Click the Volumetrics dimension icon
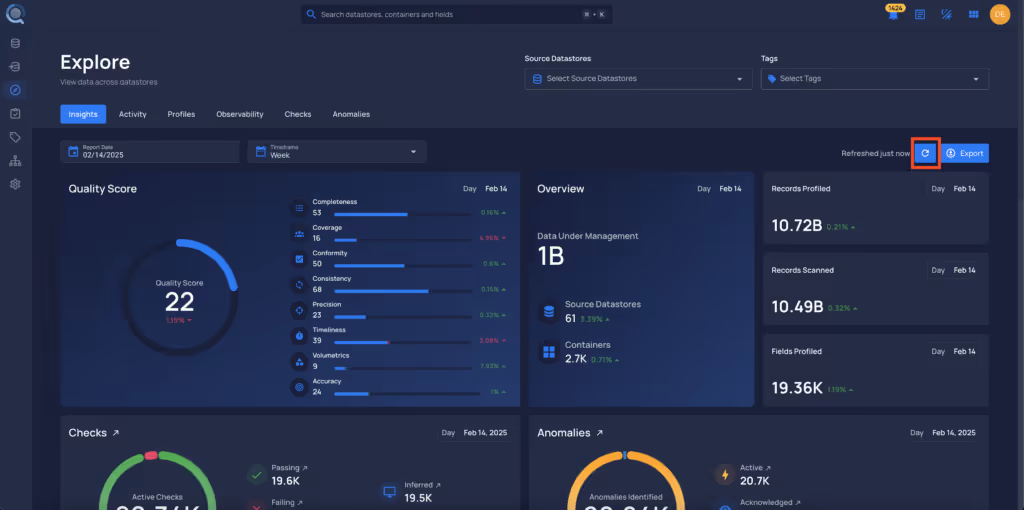Image resolution: width=1024 pixels, height=510 pixels. [299, 361]
